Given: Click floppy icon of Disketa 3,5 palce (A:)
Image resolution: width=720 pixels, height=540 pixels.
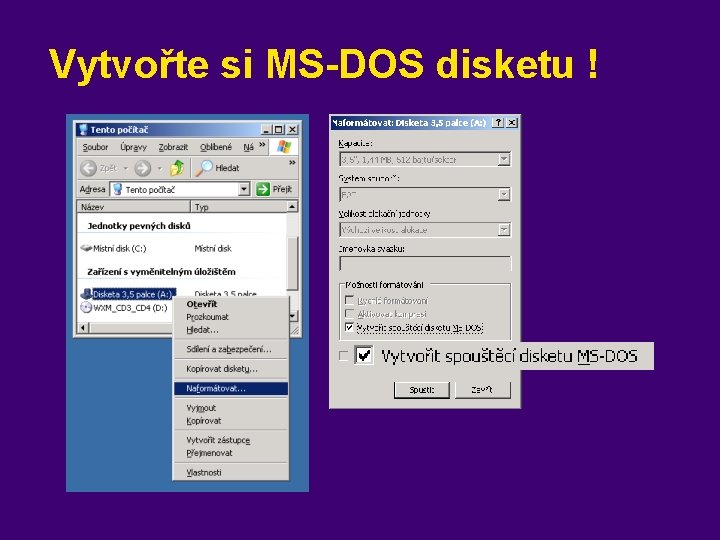Looking at the screenshot, I should pyautogui.click(x=87, y=294).
